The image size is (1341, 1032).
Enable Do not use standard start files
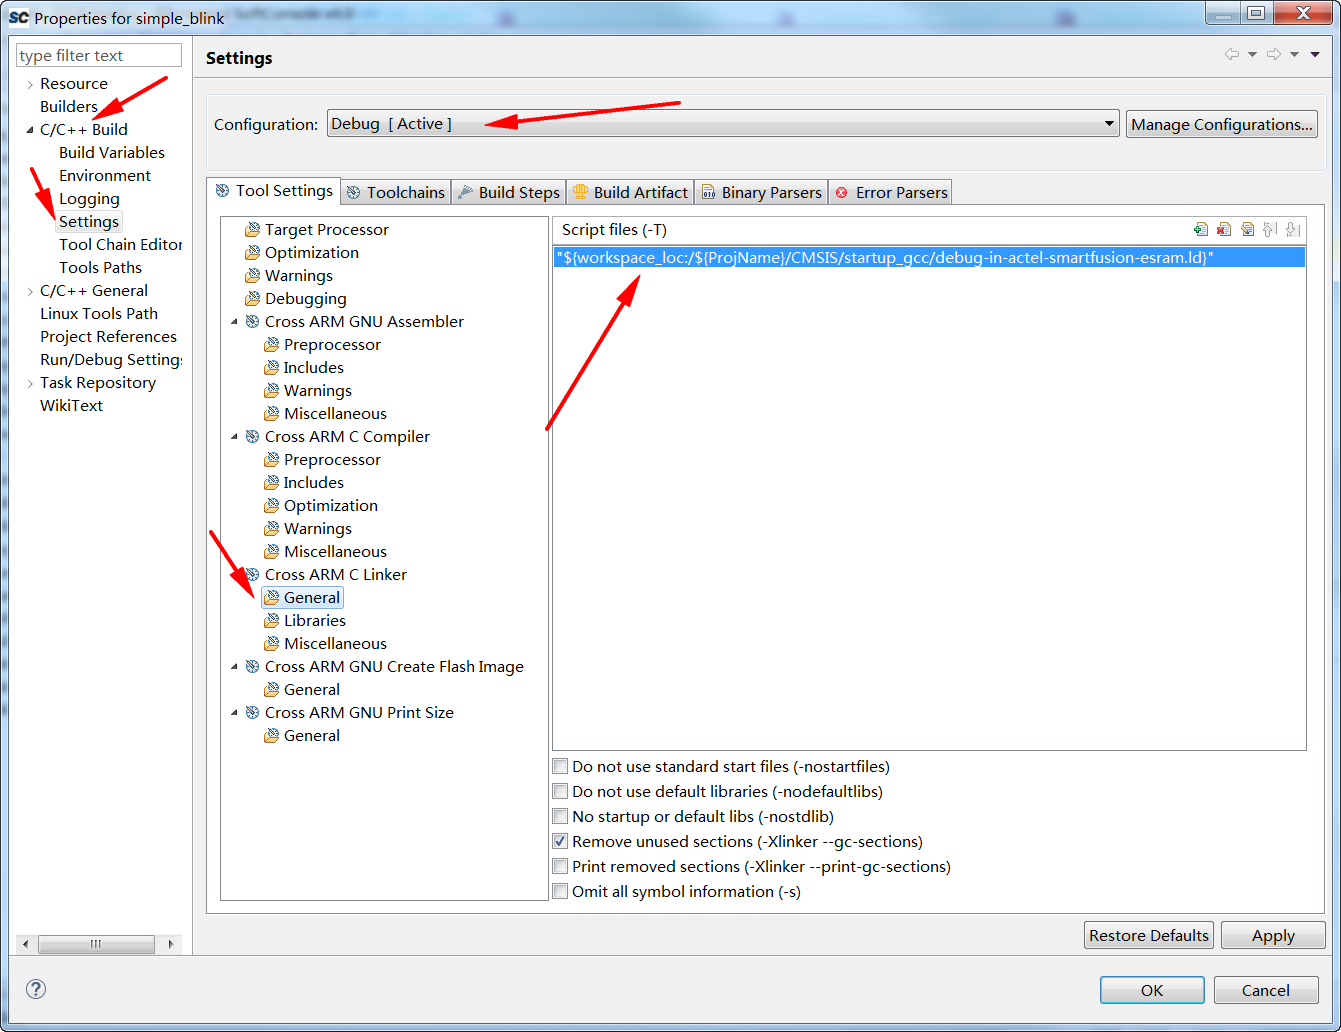coord(560,766)
